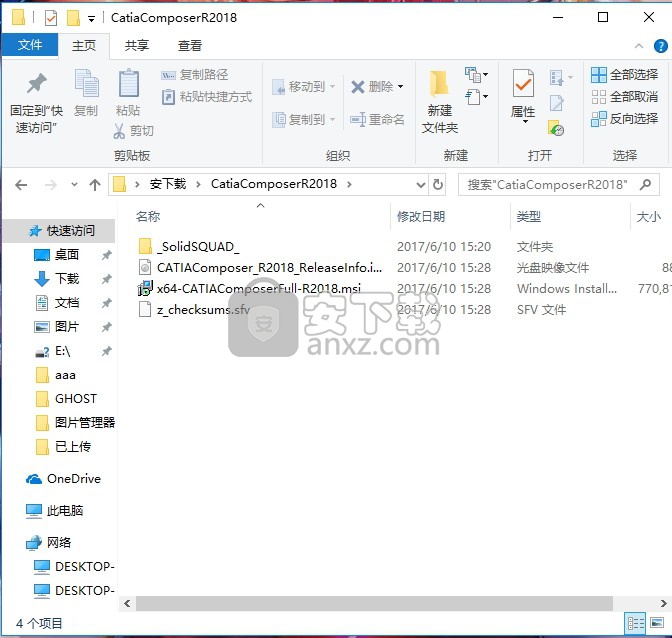
Task: Open the Delete options dropdown arrow
Action: coord(400,87)
